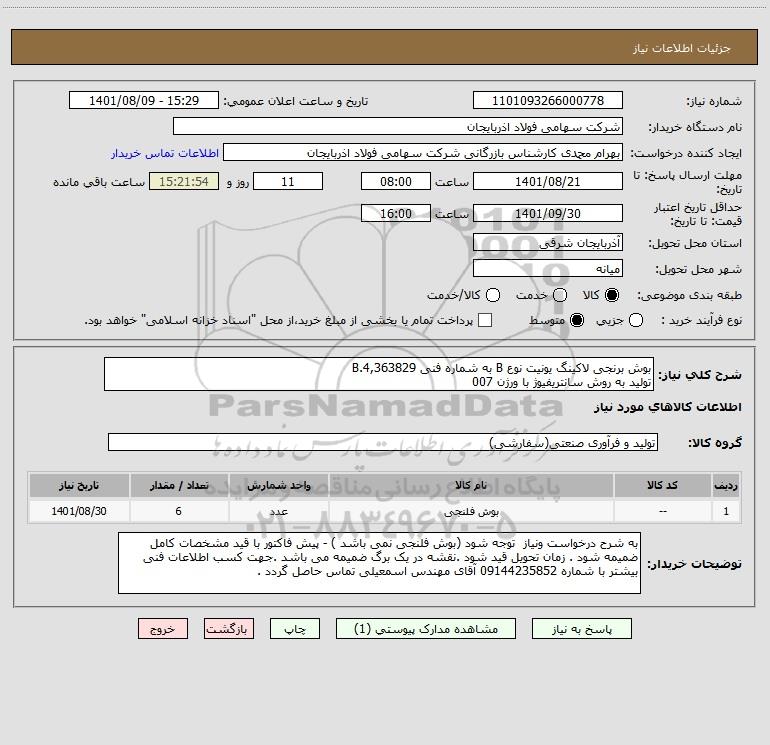Click the شرح کلی نیاز description box

(379, 374)
